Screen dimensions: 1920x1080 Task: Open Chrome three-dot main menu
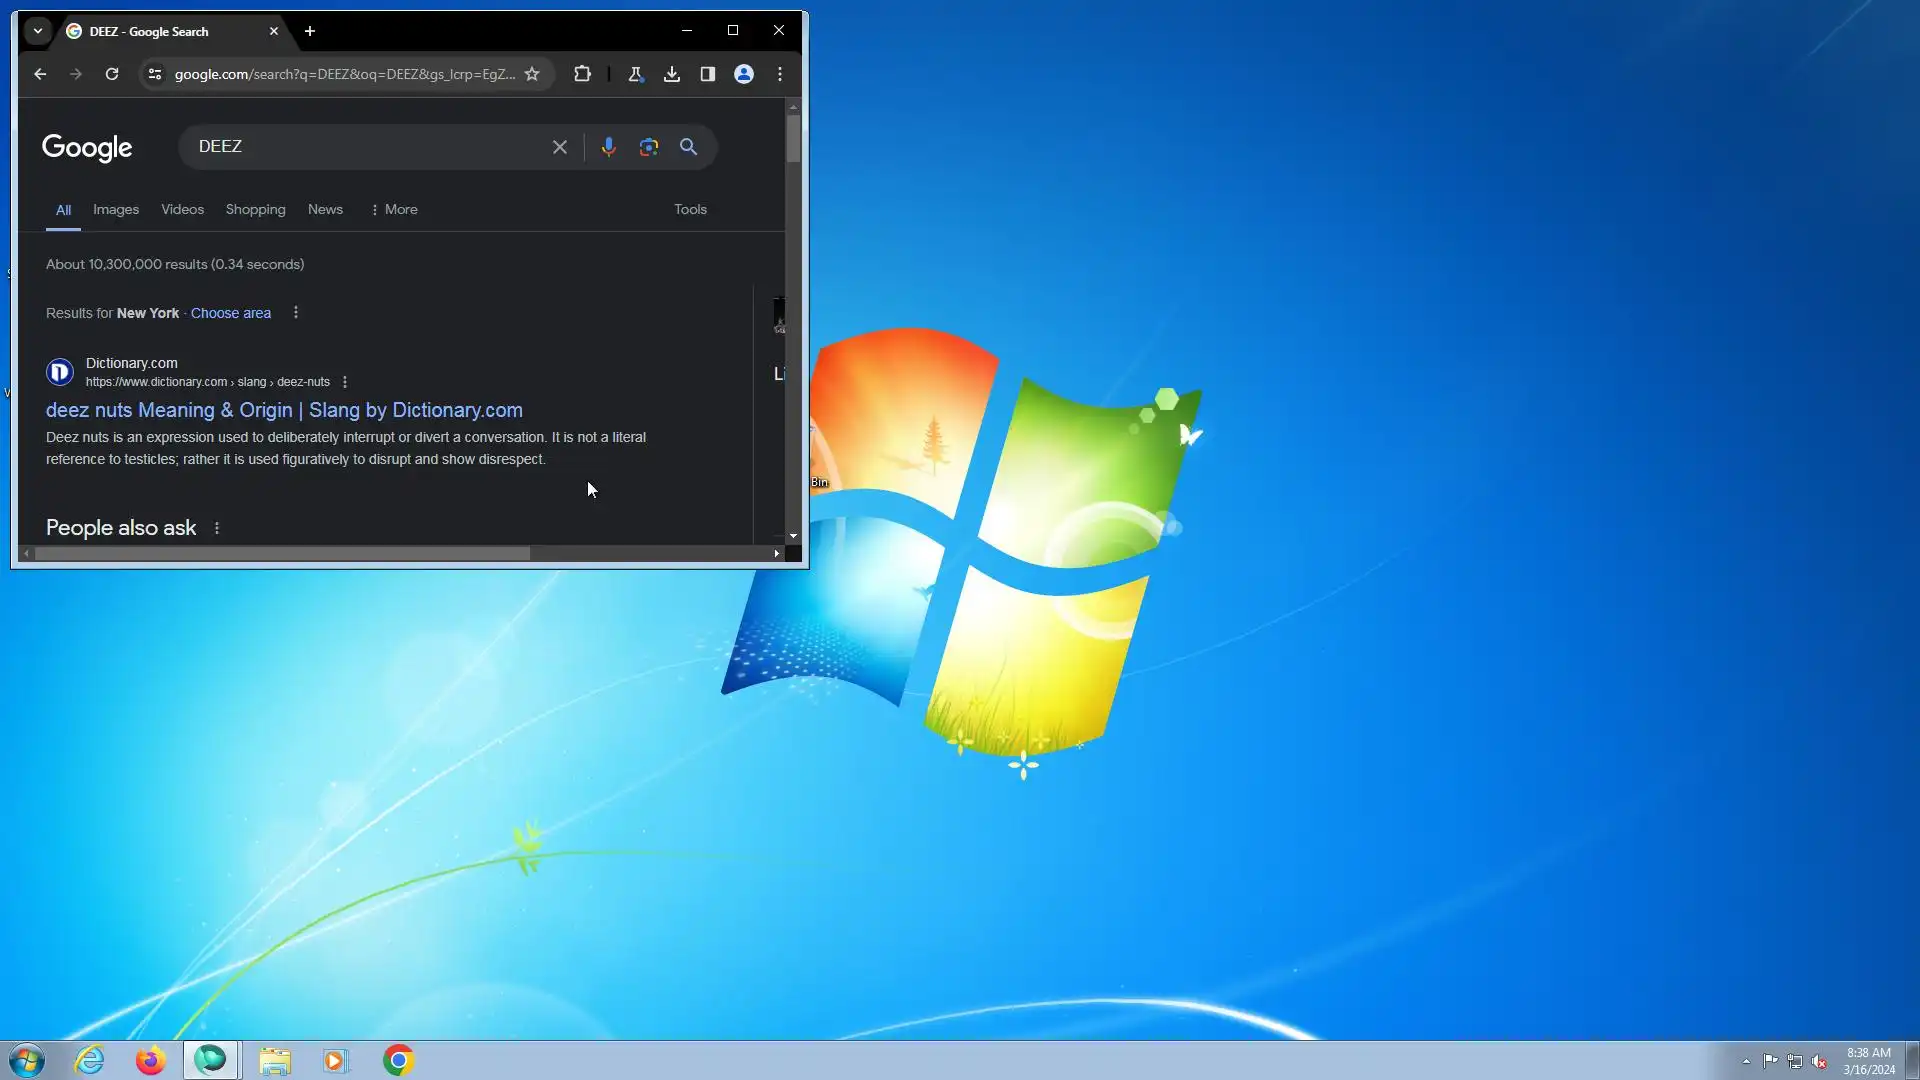(x=780, y=74)
